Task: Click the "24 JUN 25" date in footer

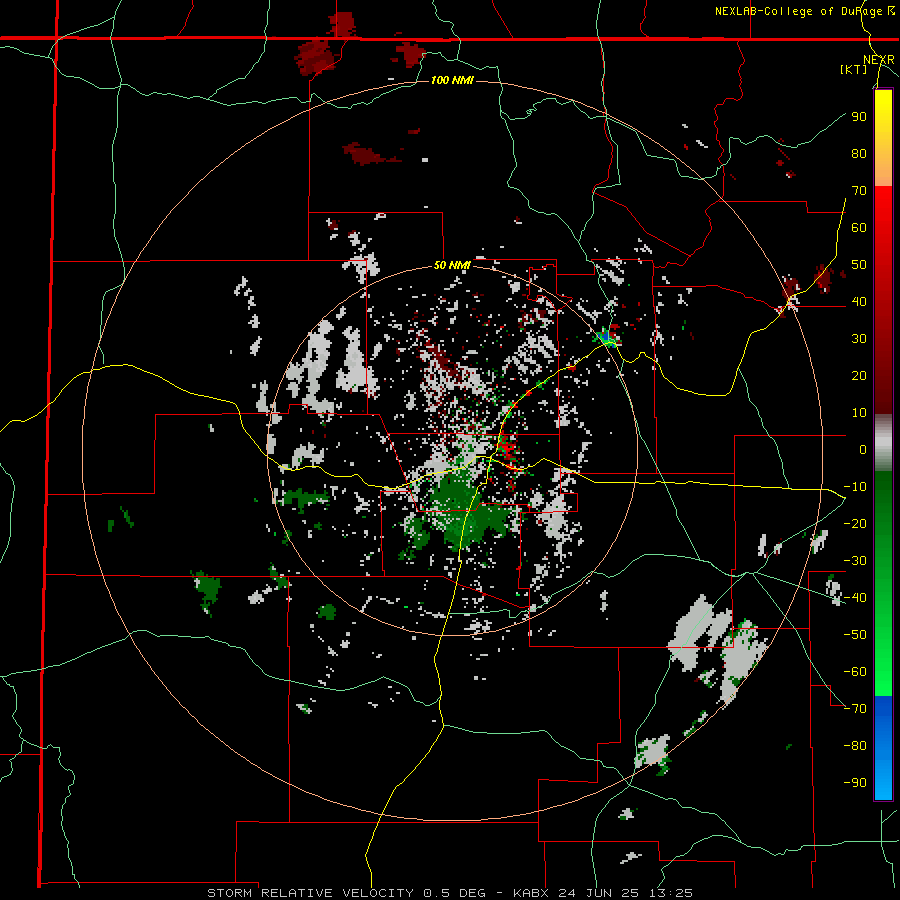Action: tap(598, 893)
